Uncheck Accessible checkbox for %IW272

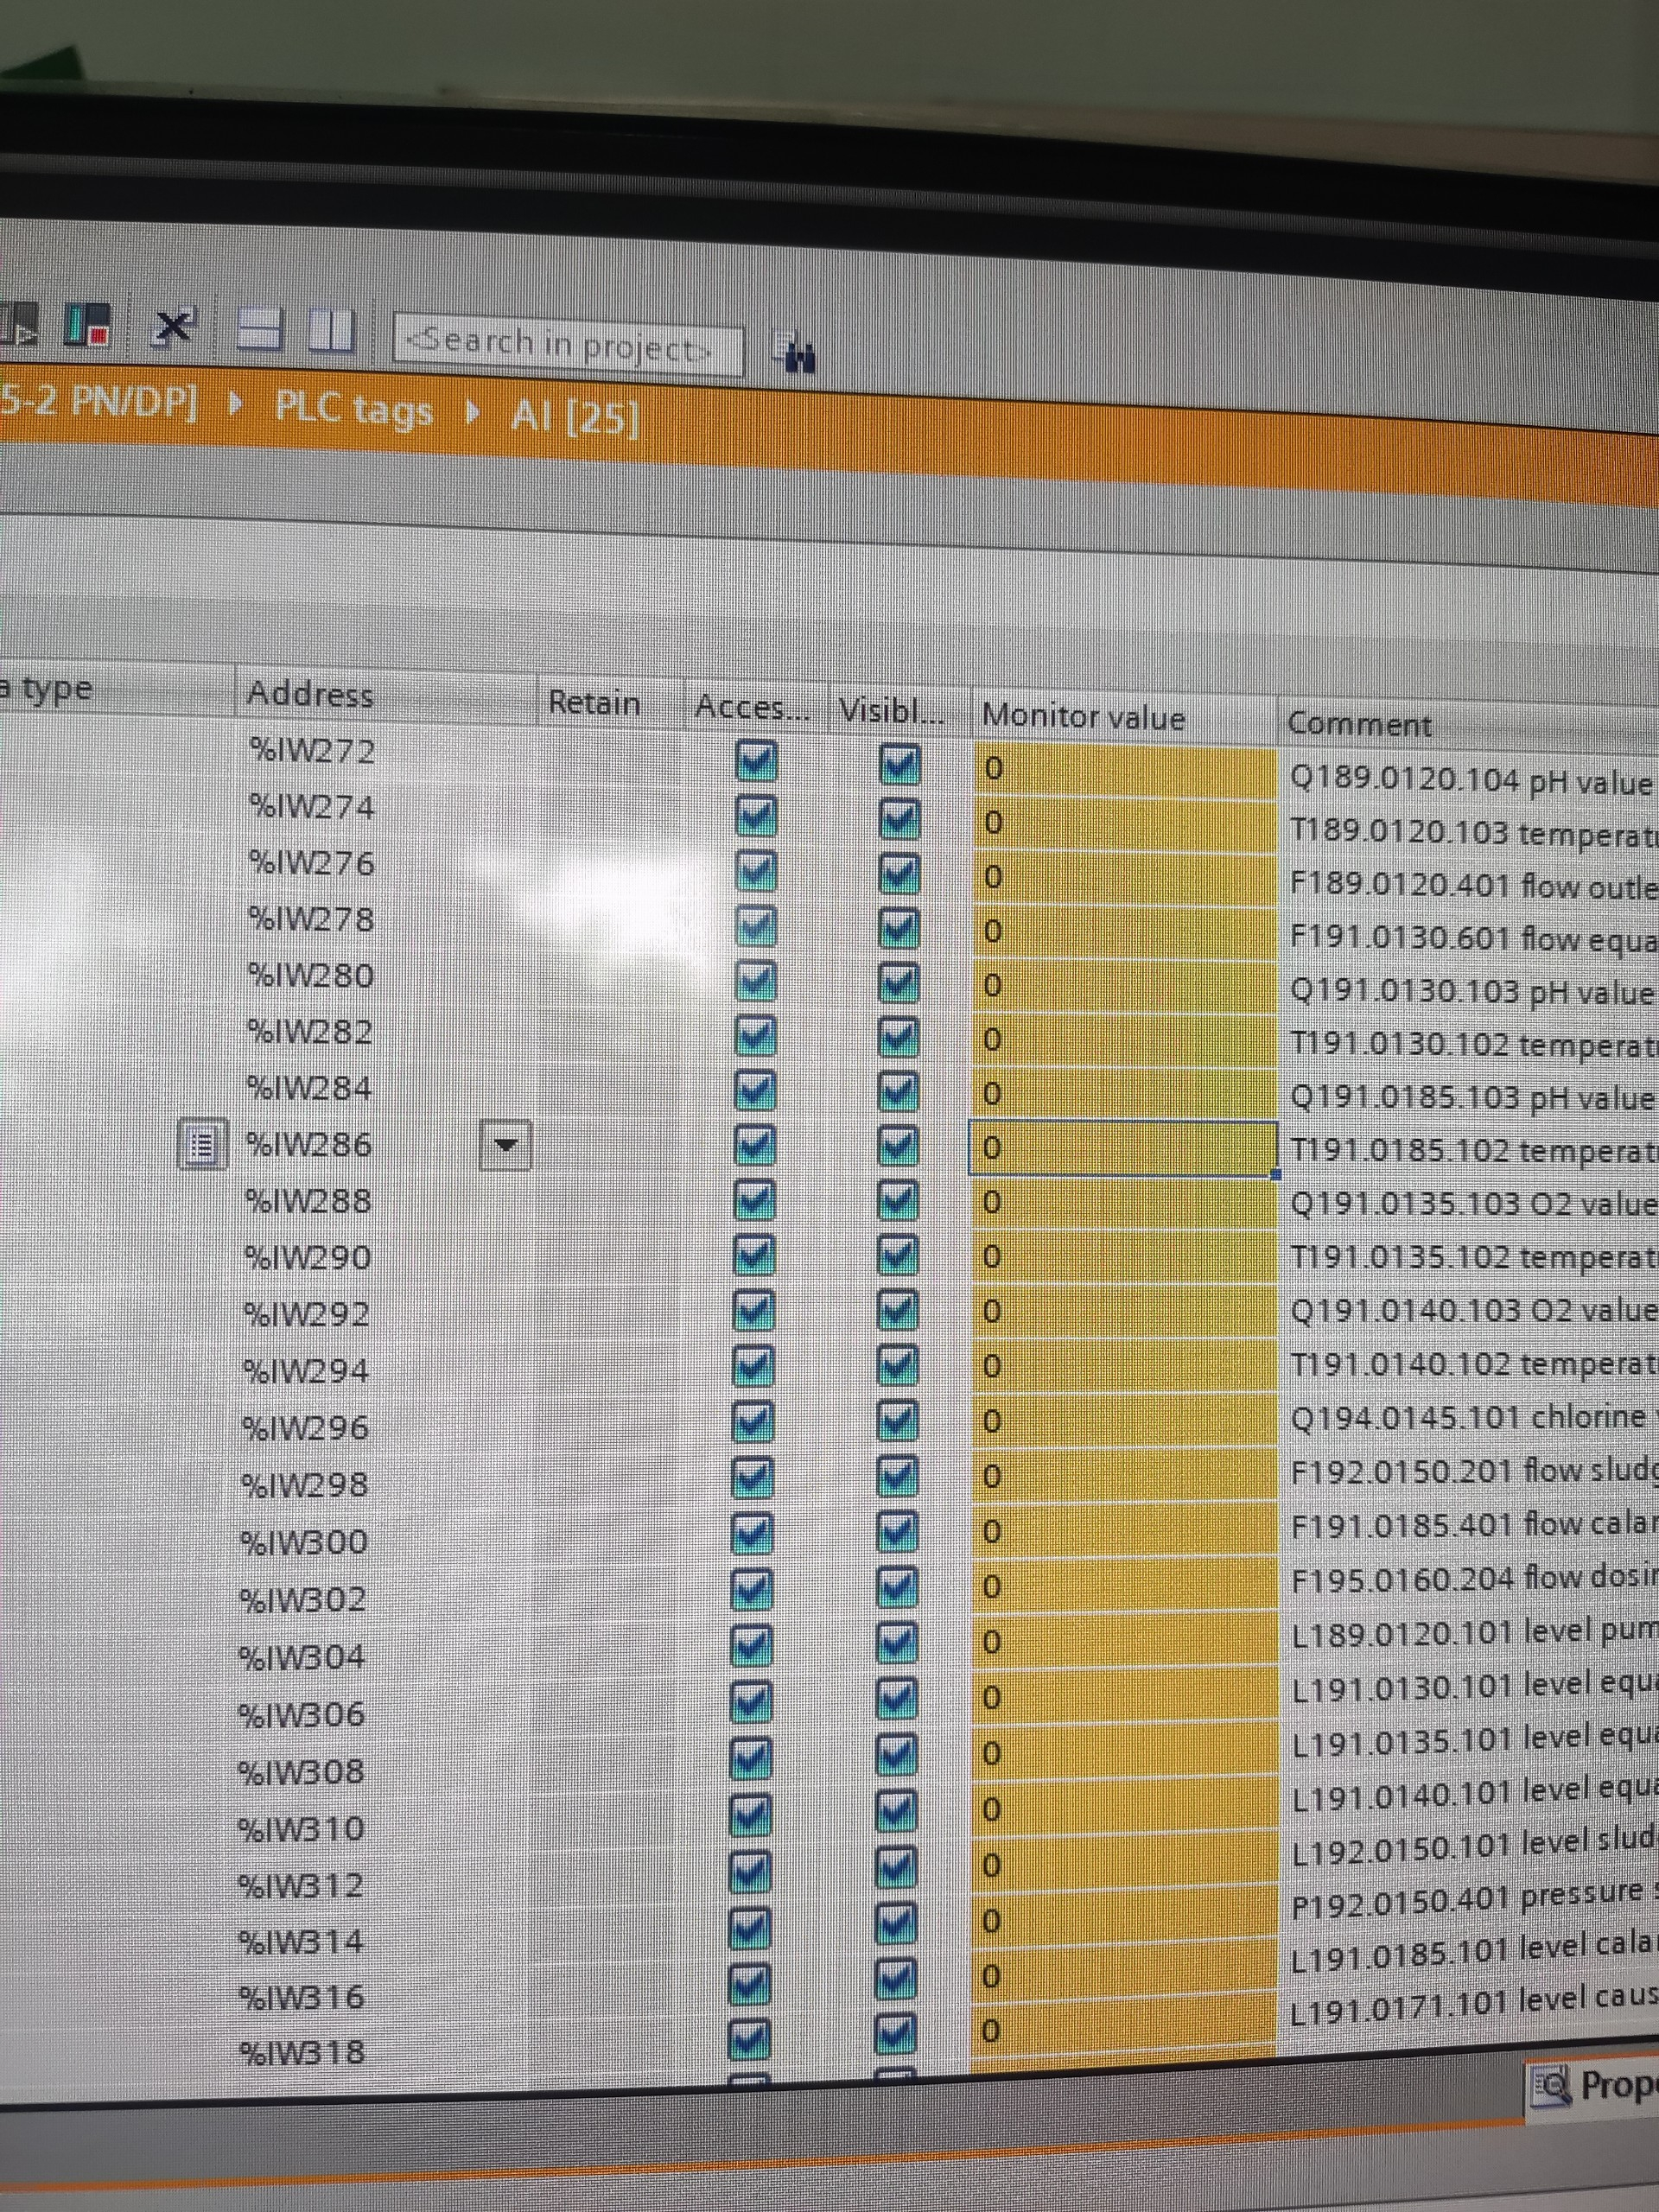coord(756,762)
